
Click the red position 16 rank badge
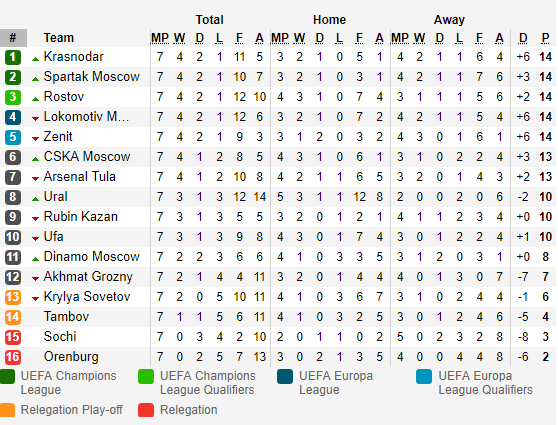click(13, 357)
